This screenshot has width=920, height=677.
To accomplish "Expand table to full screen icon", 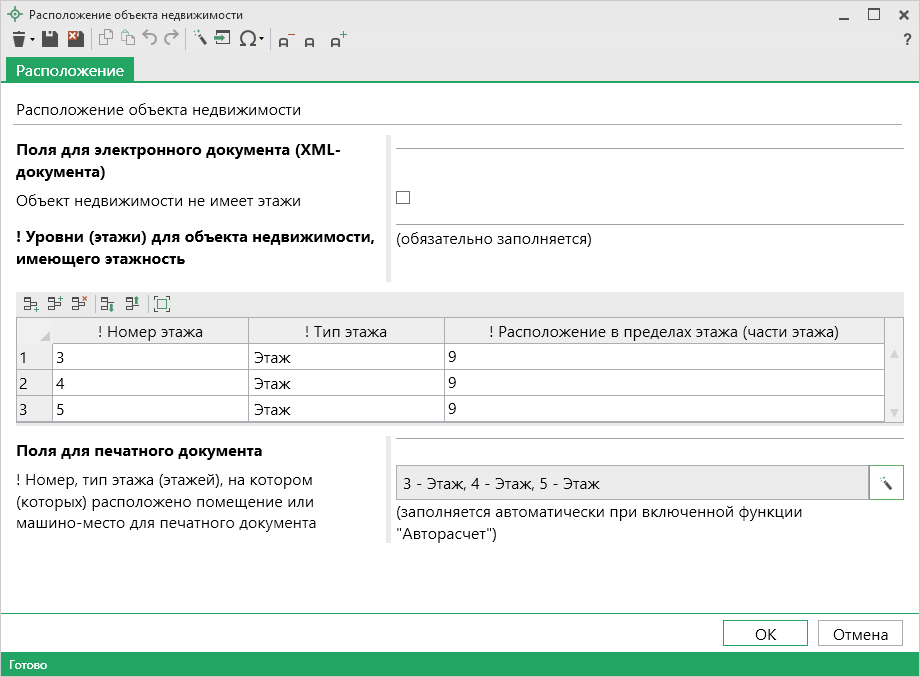I will [x=162, y=303].
